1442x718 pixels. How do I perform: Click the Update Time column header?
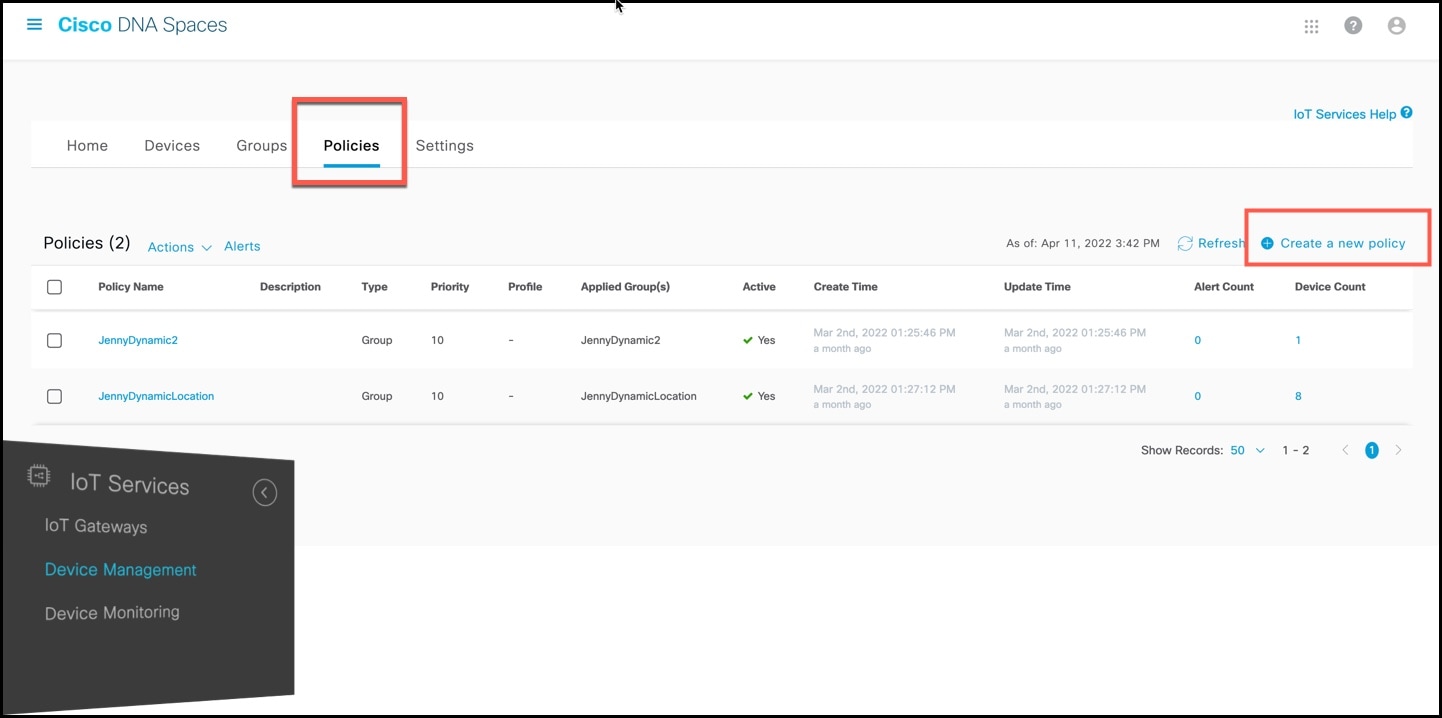[1037, 287]
